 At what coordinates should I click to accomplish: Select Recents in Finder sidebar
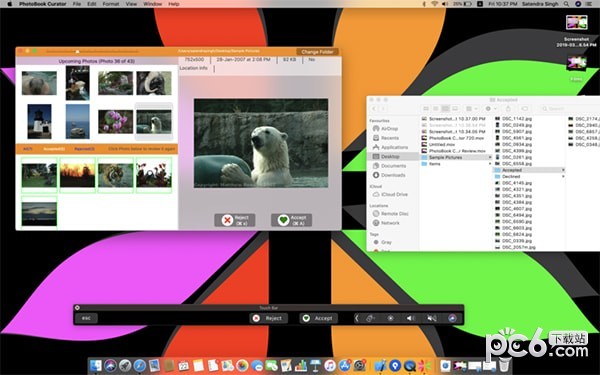coord(390,138)
